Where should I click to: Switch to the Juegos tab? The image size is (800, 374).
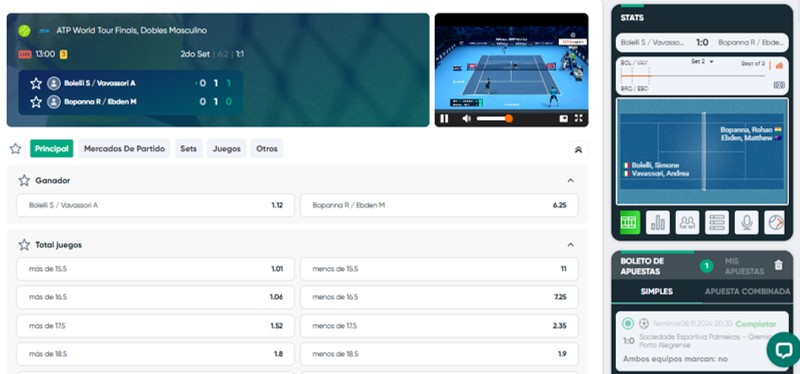click(x=227, y=148)
